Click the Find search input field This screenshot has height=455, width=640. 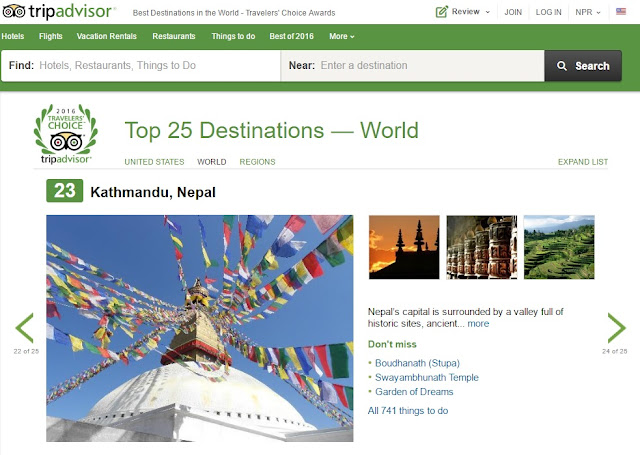coord(141,66)
